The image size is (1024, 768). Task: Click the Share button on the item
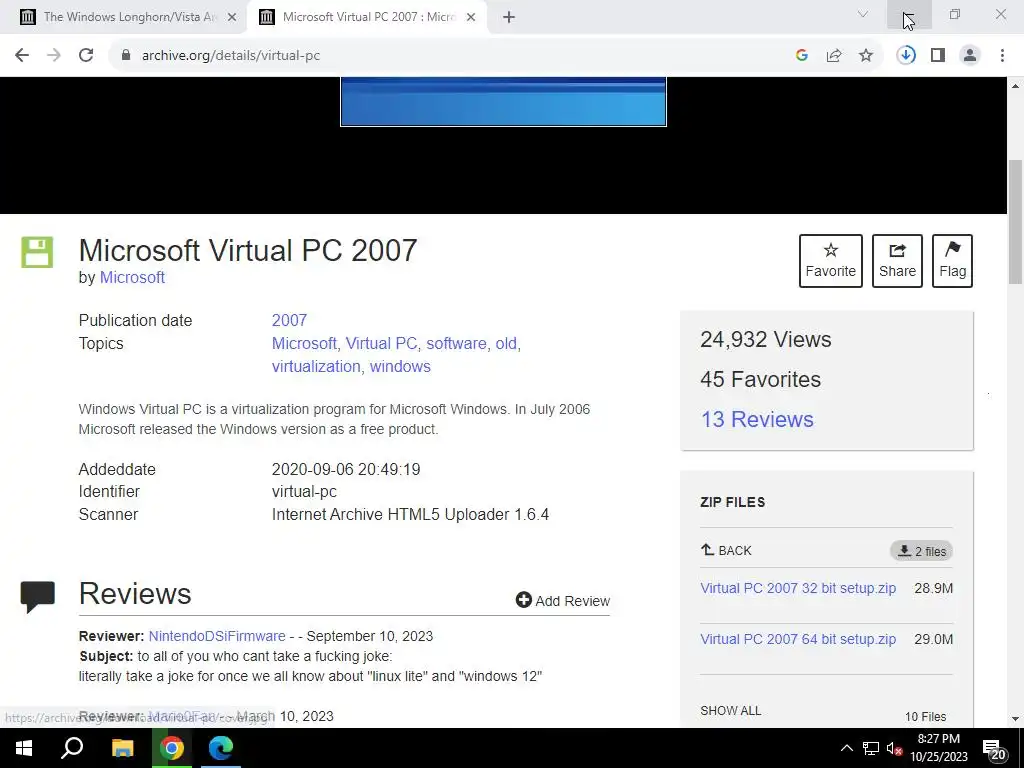point(897,261)
